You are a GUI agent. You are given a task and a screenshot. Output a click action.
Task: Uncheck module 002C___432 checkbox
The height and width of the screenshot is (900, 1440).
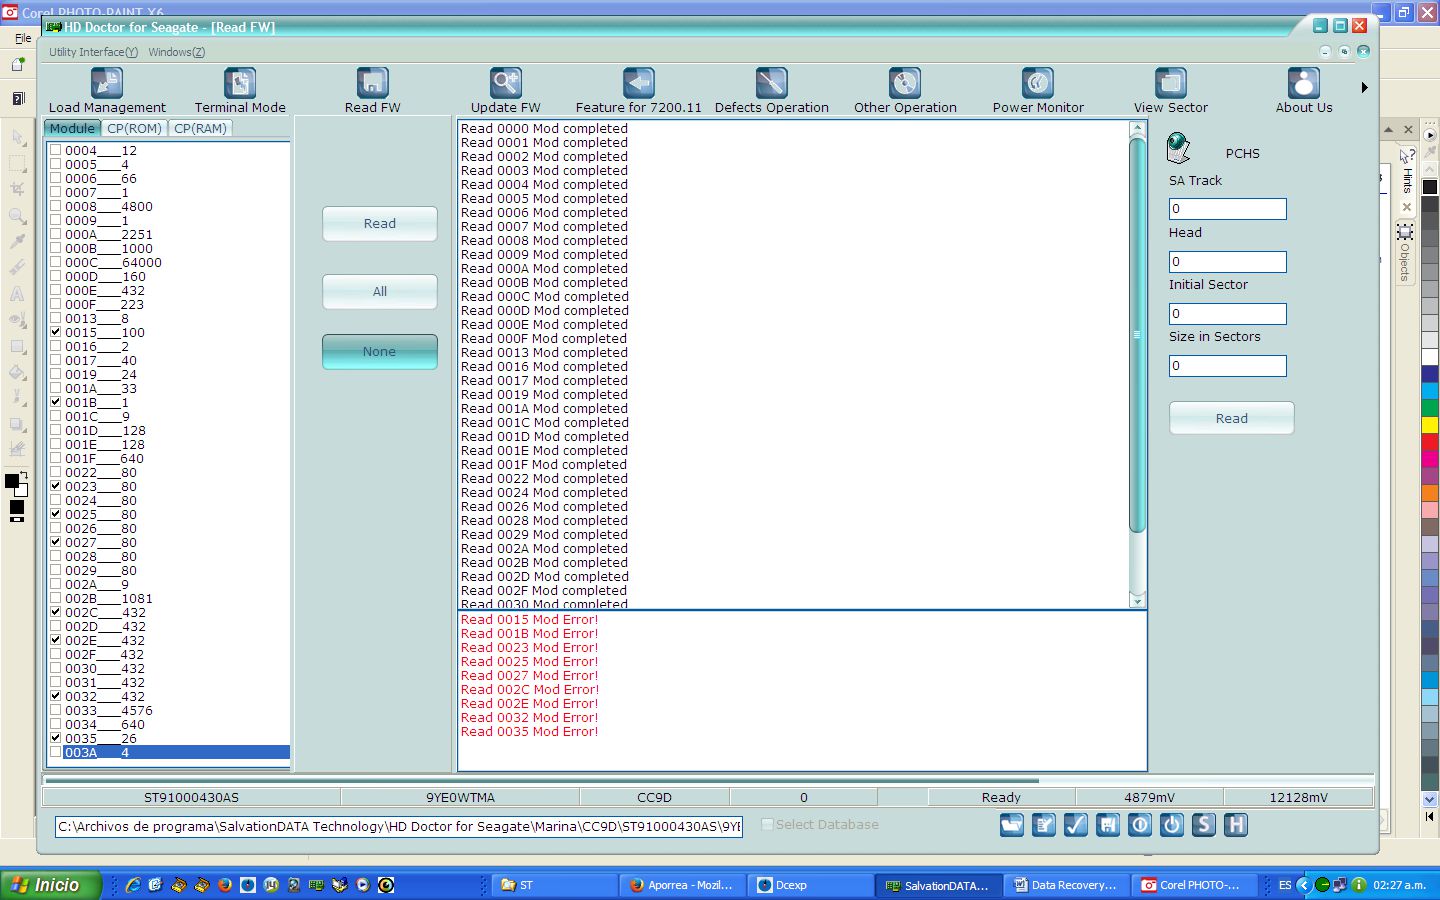point(56,612)
